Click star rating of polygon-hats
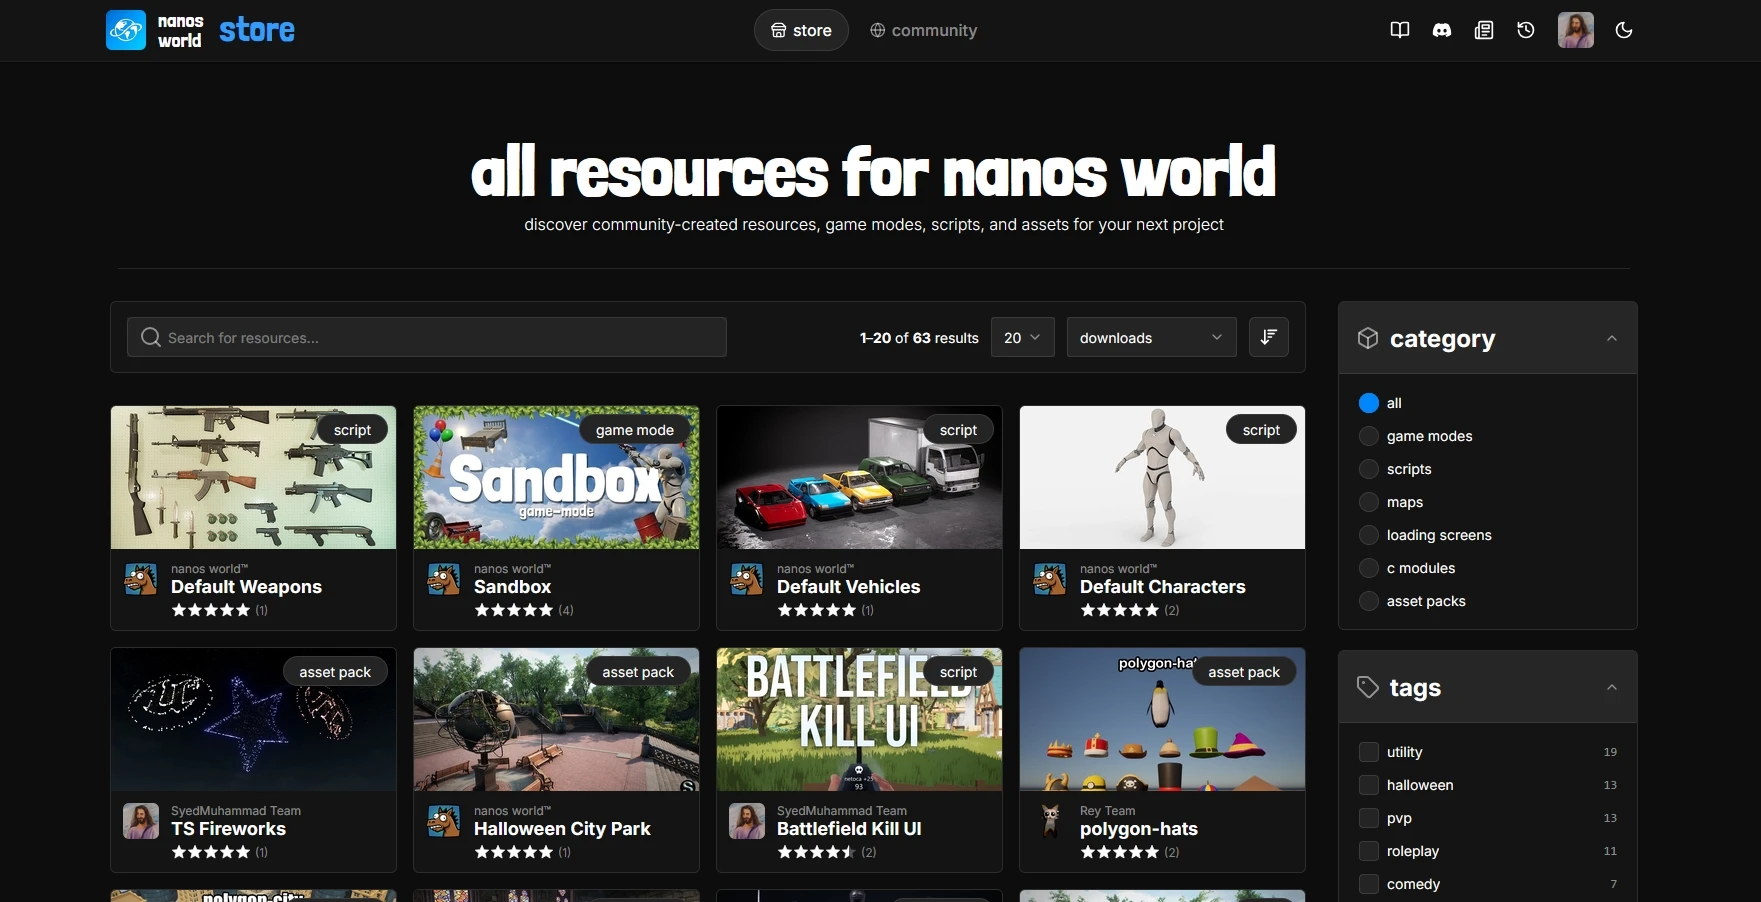This screenshot has width=1761, height=902. [x=1120, y=852]
